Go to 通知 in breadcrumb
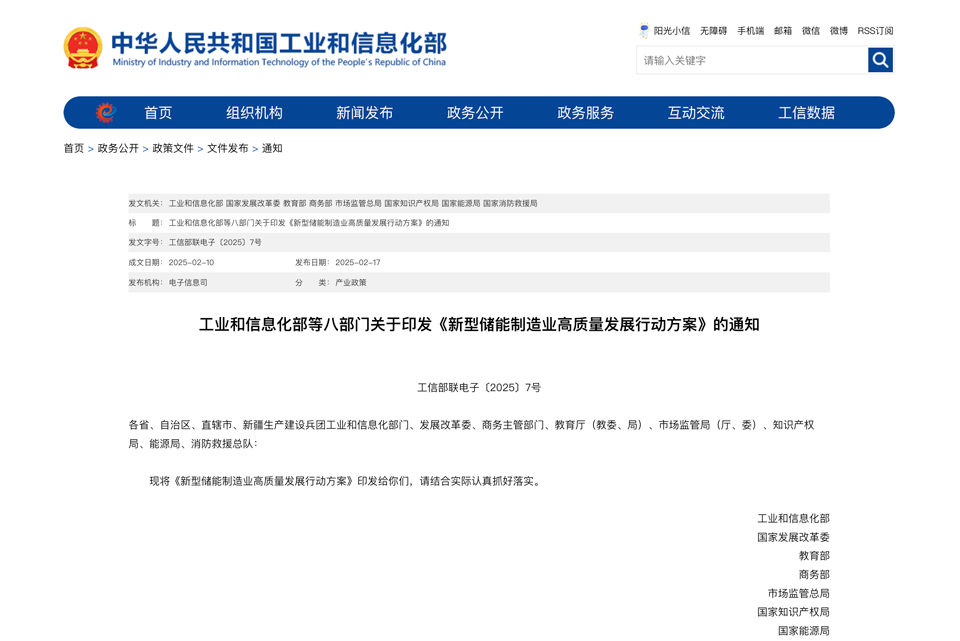The width and height of the screenshot is (960, 641). tap(272, 148)
